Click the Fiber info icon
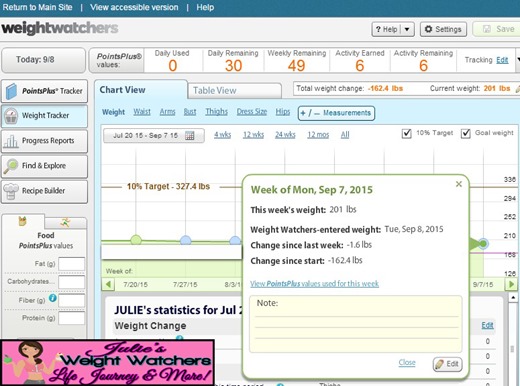520x386 pixels. [x=53, y=298]
